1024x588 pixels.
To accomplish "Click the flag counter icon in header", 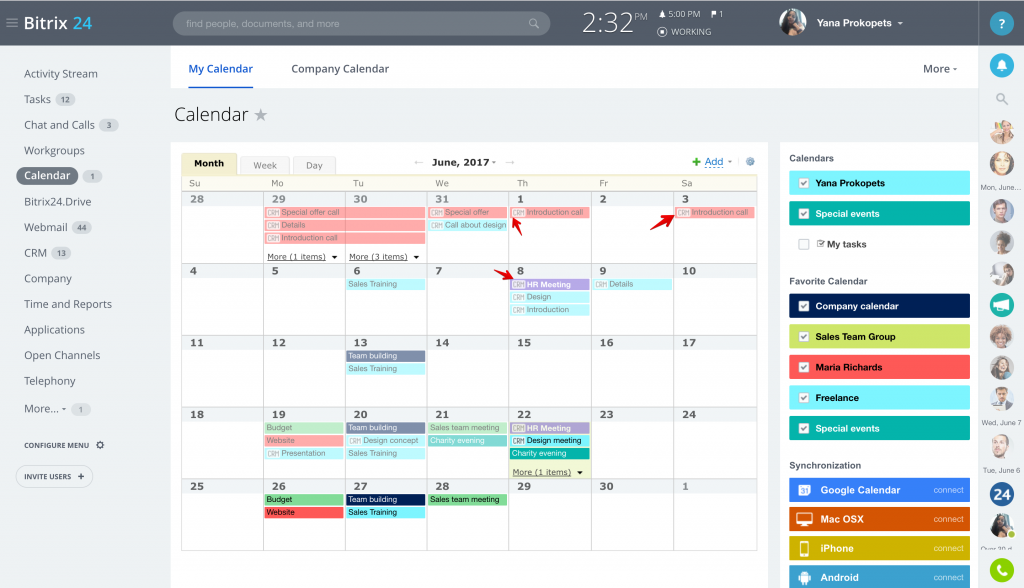I will [x=714, y=14].
